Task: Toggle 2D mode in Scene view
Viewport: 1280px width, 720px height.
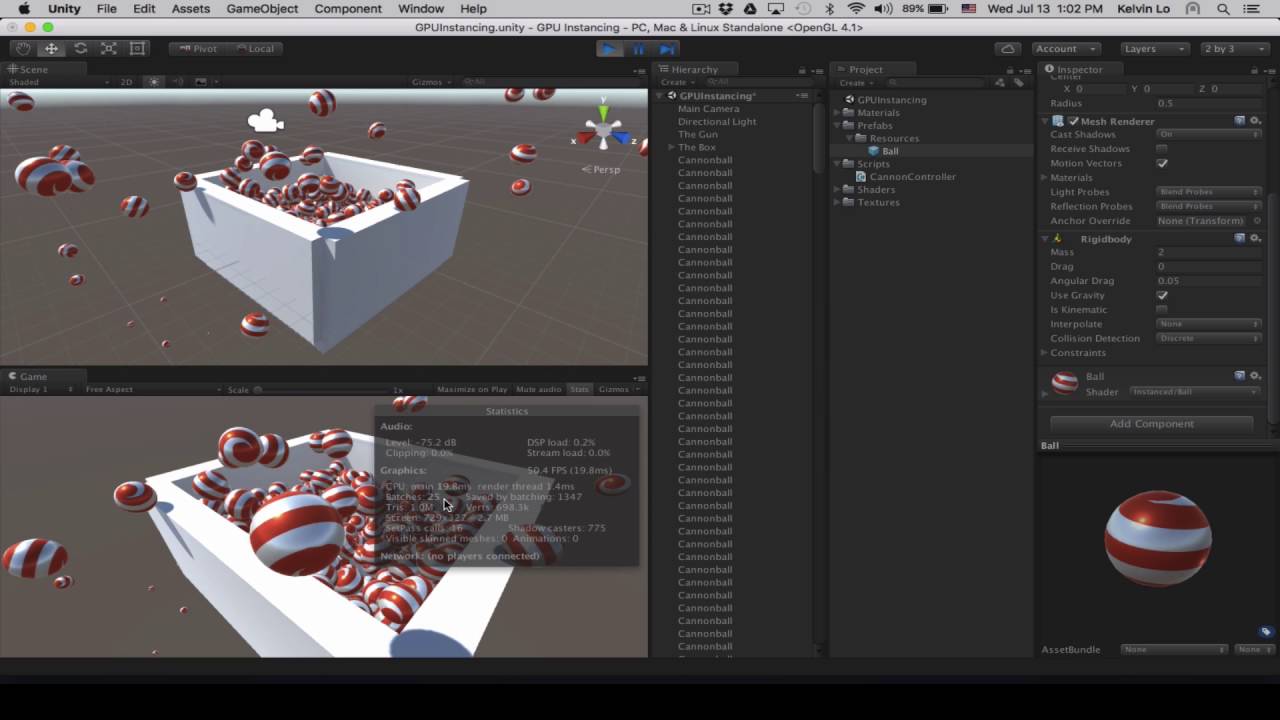Action: (126, 82)
